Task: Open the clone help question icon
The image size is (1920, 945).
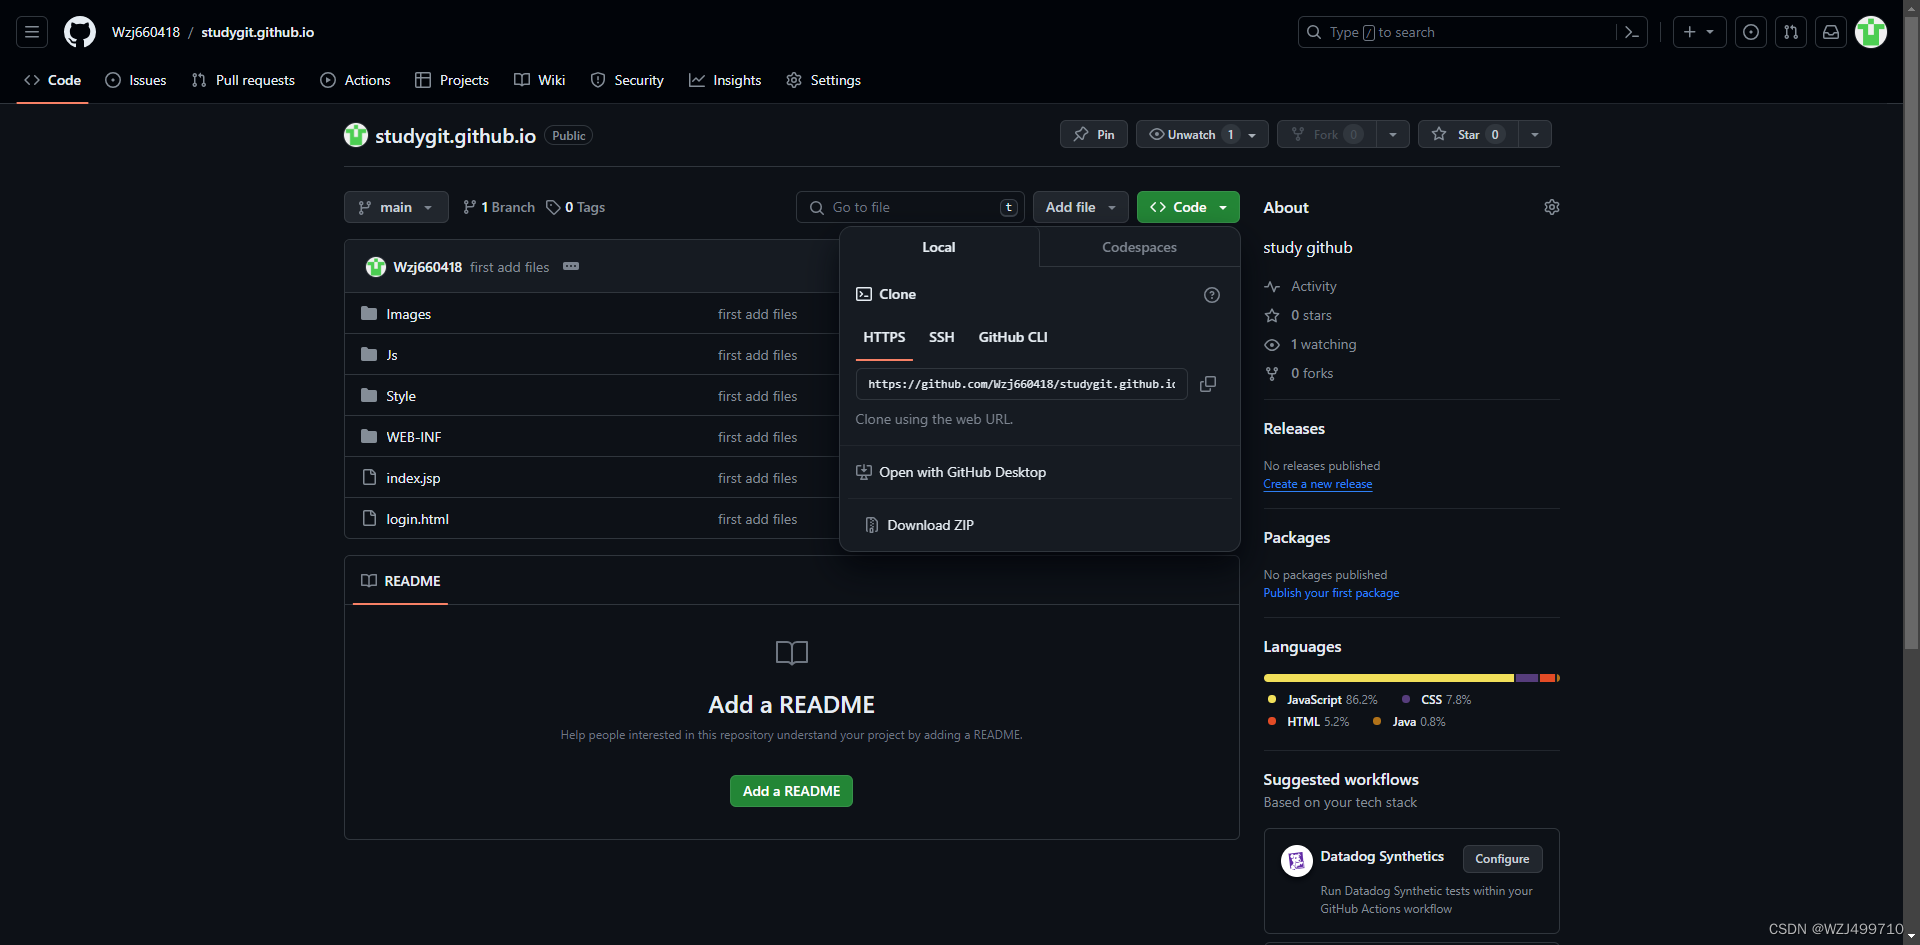Action: pos(1212,295)
